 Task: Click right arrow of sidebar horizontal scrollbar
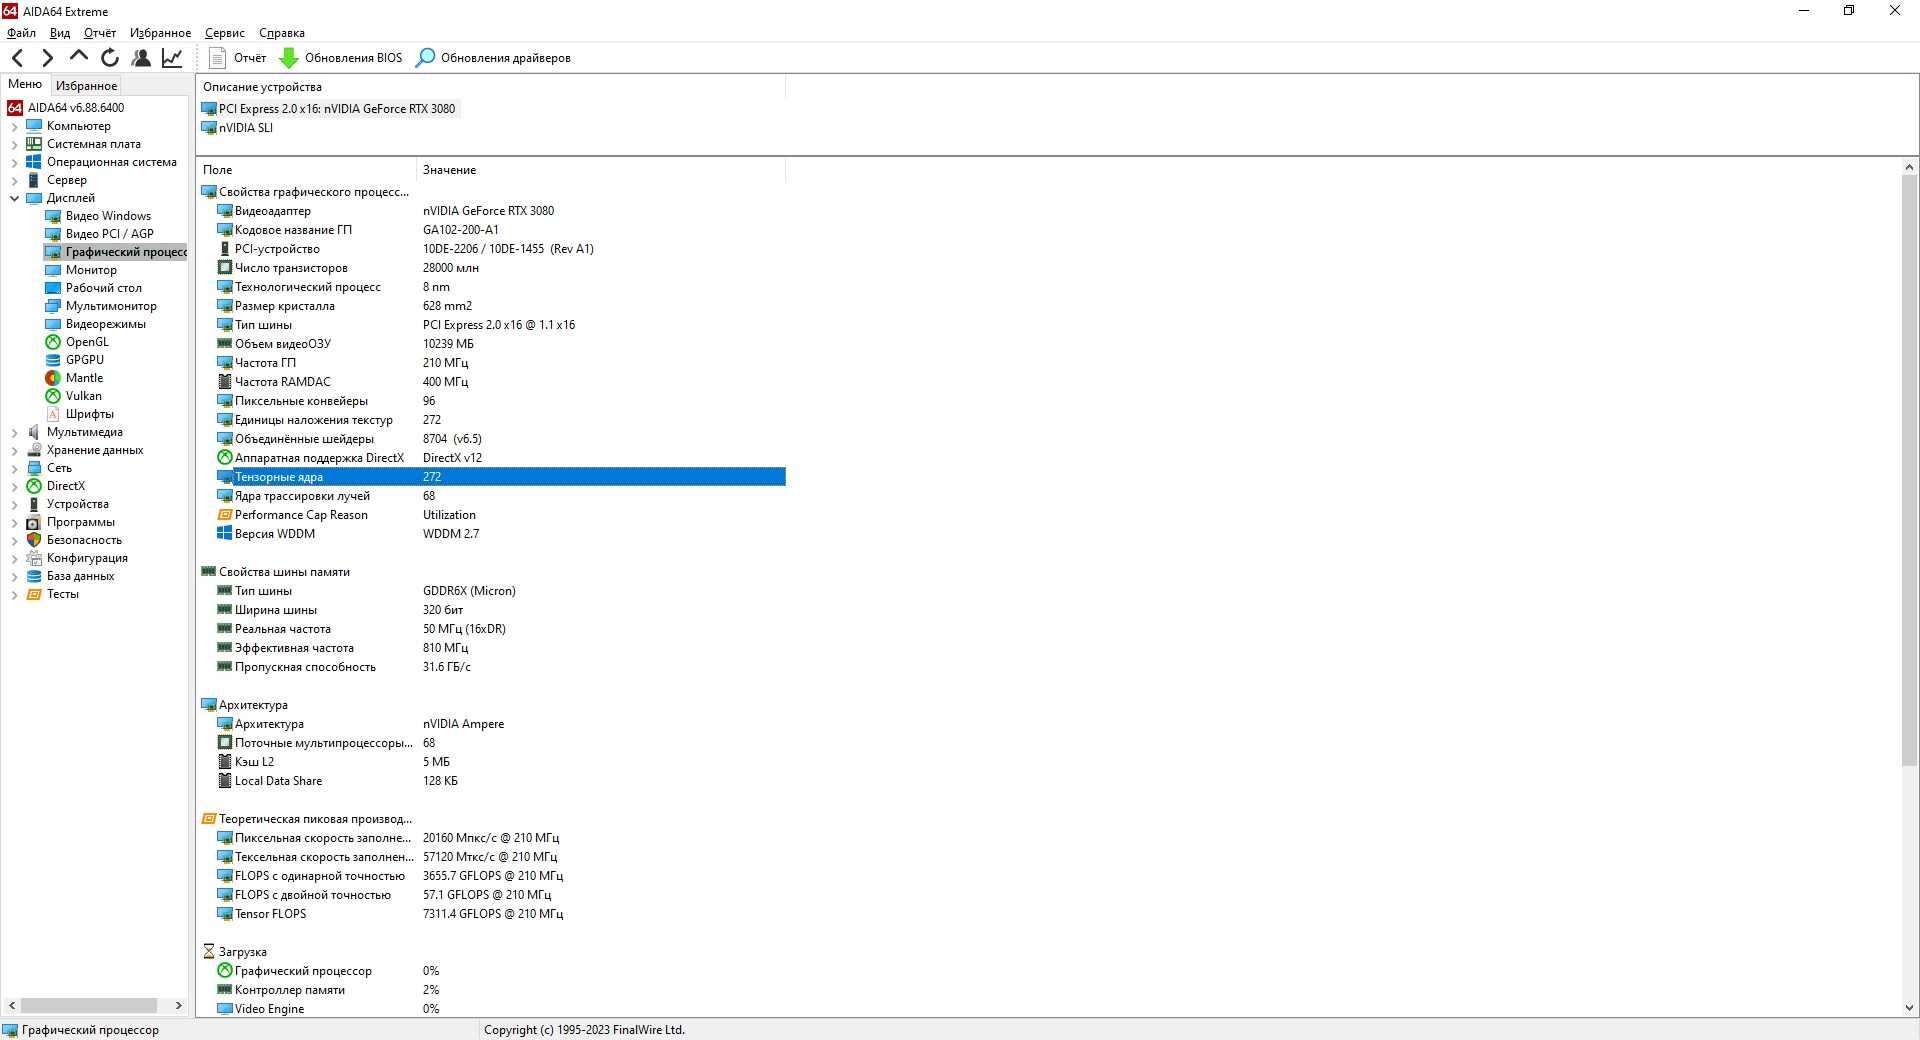(178, 1005)
